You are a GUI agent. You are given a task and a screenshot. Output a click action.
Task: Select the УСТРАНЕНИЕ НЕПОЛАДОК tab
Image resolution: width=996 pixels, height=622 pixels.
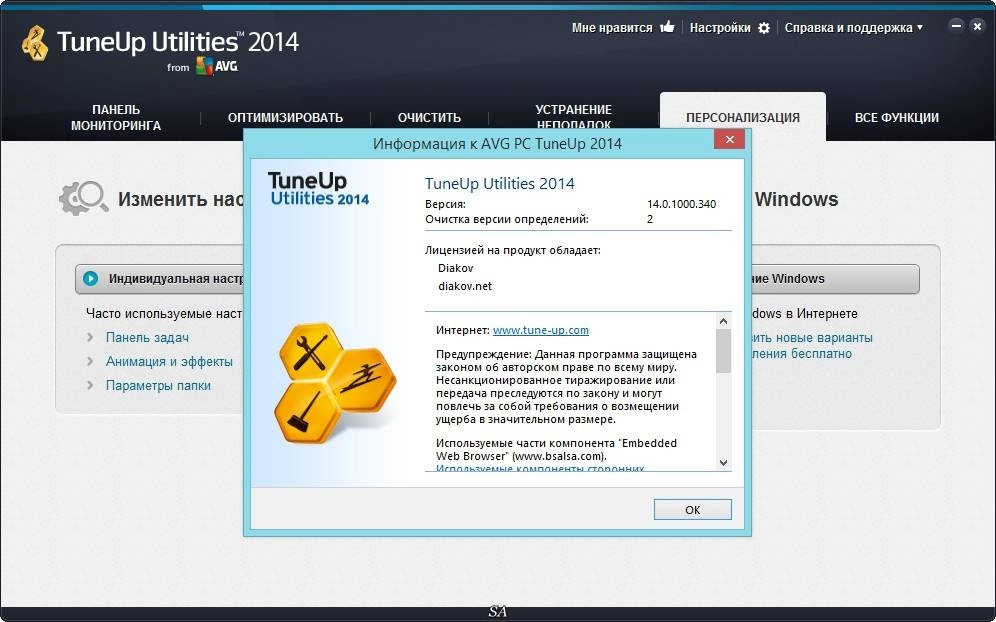[x=574, y=115]
